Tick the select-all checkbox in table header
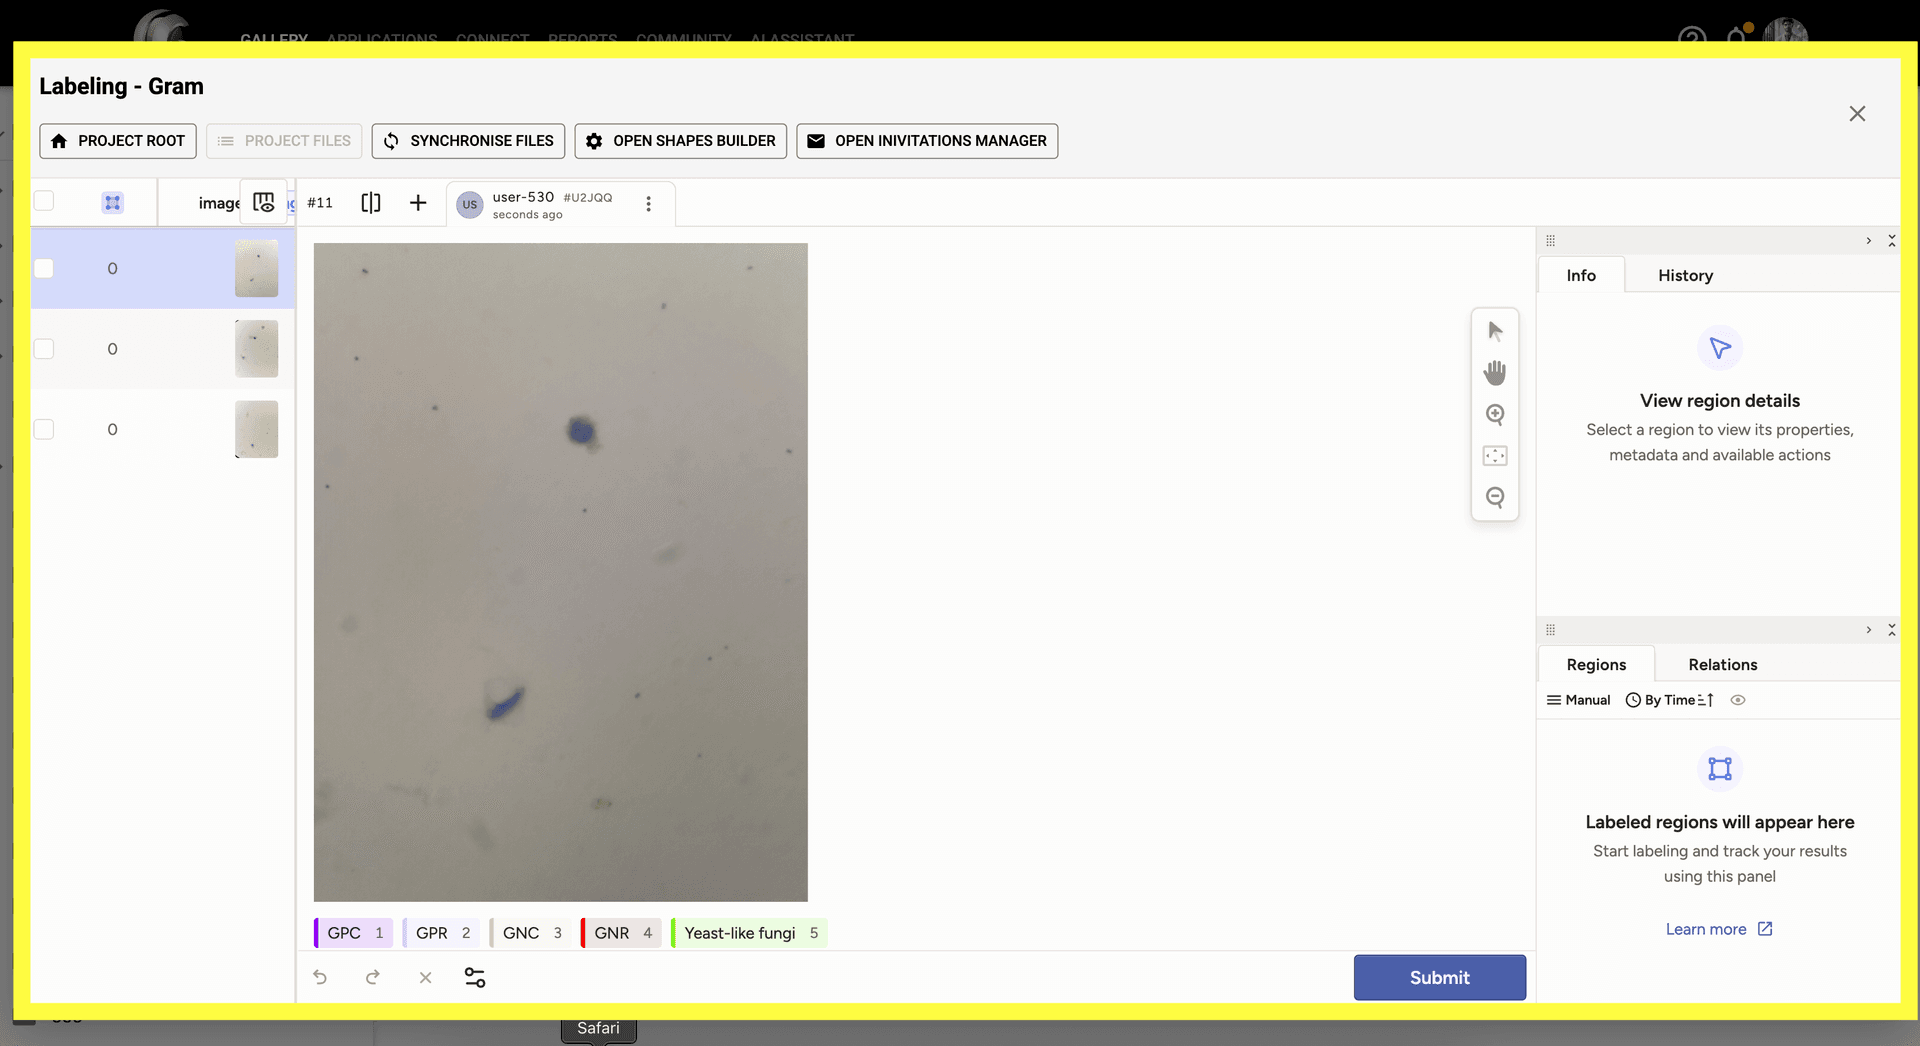The width and height of the screenshot is (1920, 1046). 44,201
